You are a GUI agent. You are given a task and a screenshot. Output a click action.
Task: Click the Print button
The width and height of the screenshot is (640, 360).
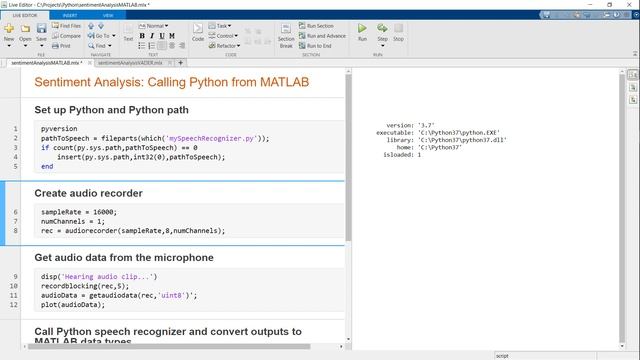(61, 46)
